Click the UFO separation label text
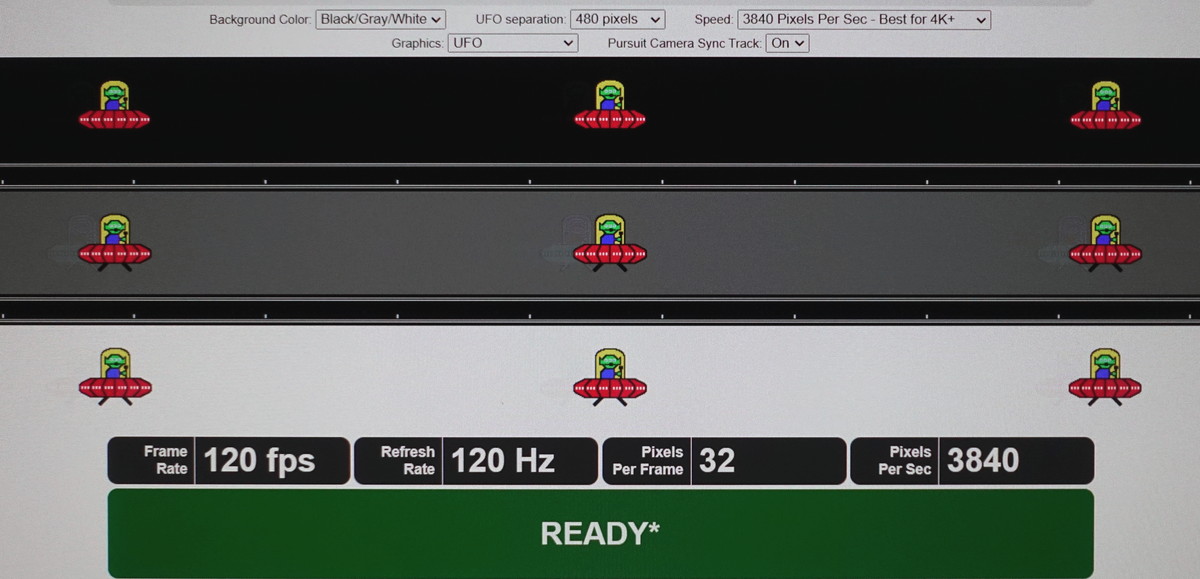 [x=520, y=20]
